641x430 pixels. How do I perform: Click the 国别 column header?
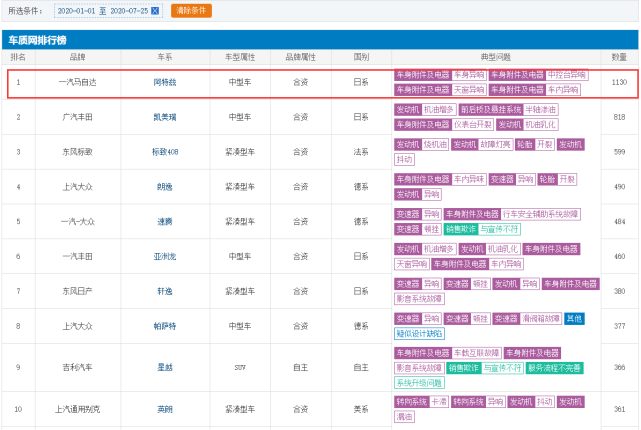click(361, 57)
